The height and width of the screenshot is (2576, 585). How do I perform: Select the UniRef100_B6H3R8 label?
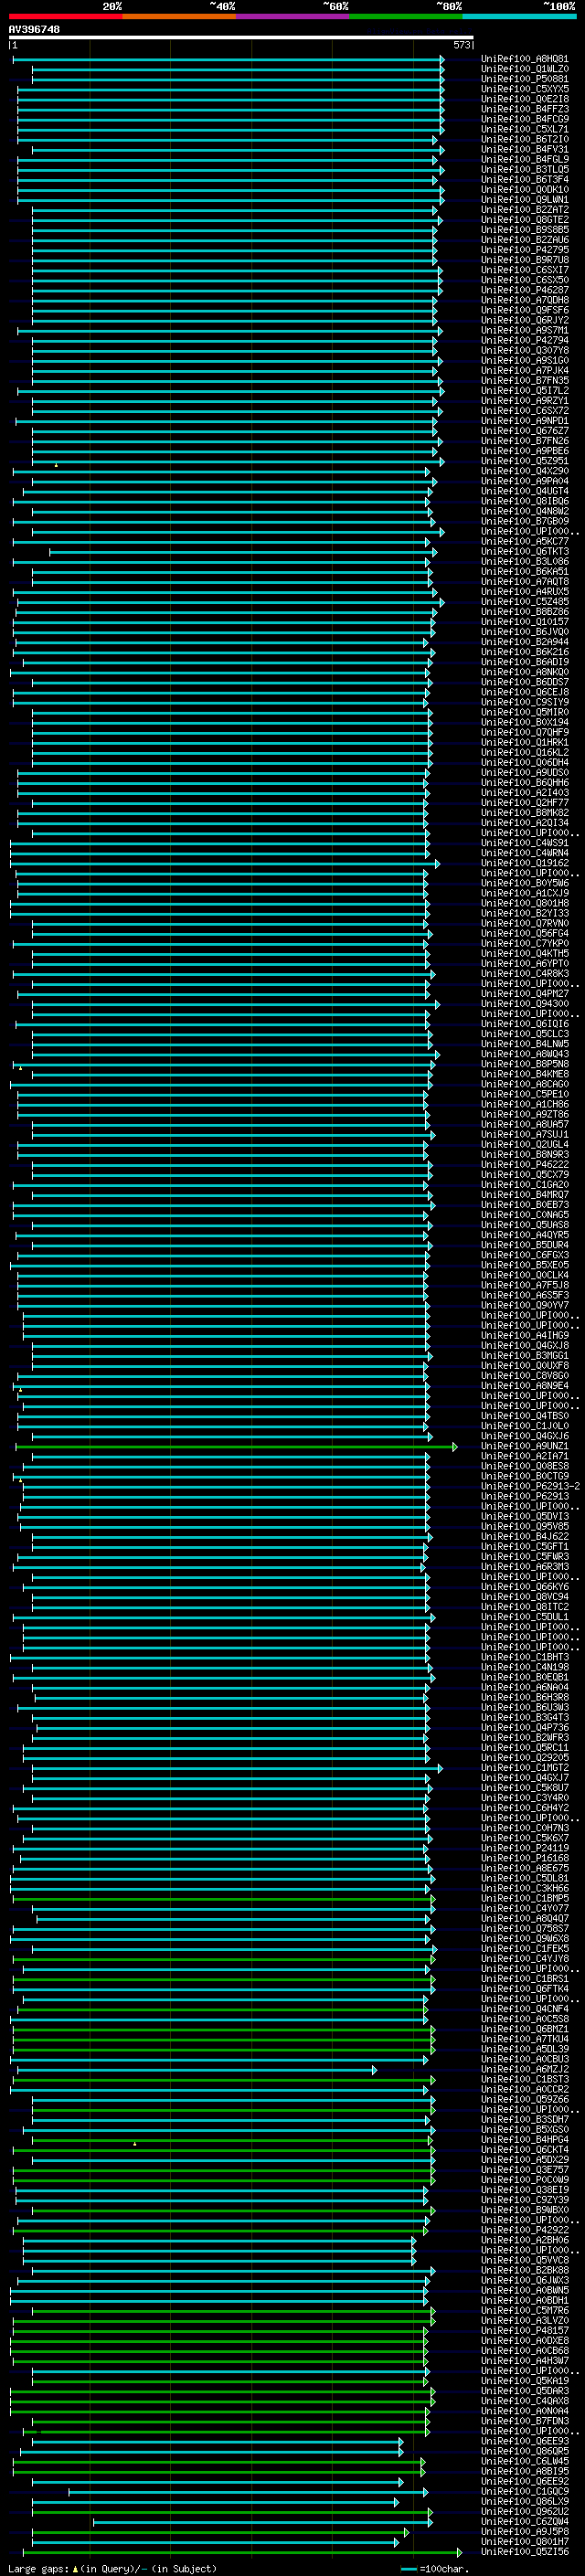(x=525, y=1697)
